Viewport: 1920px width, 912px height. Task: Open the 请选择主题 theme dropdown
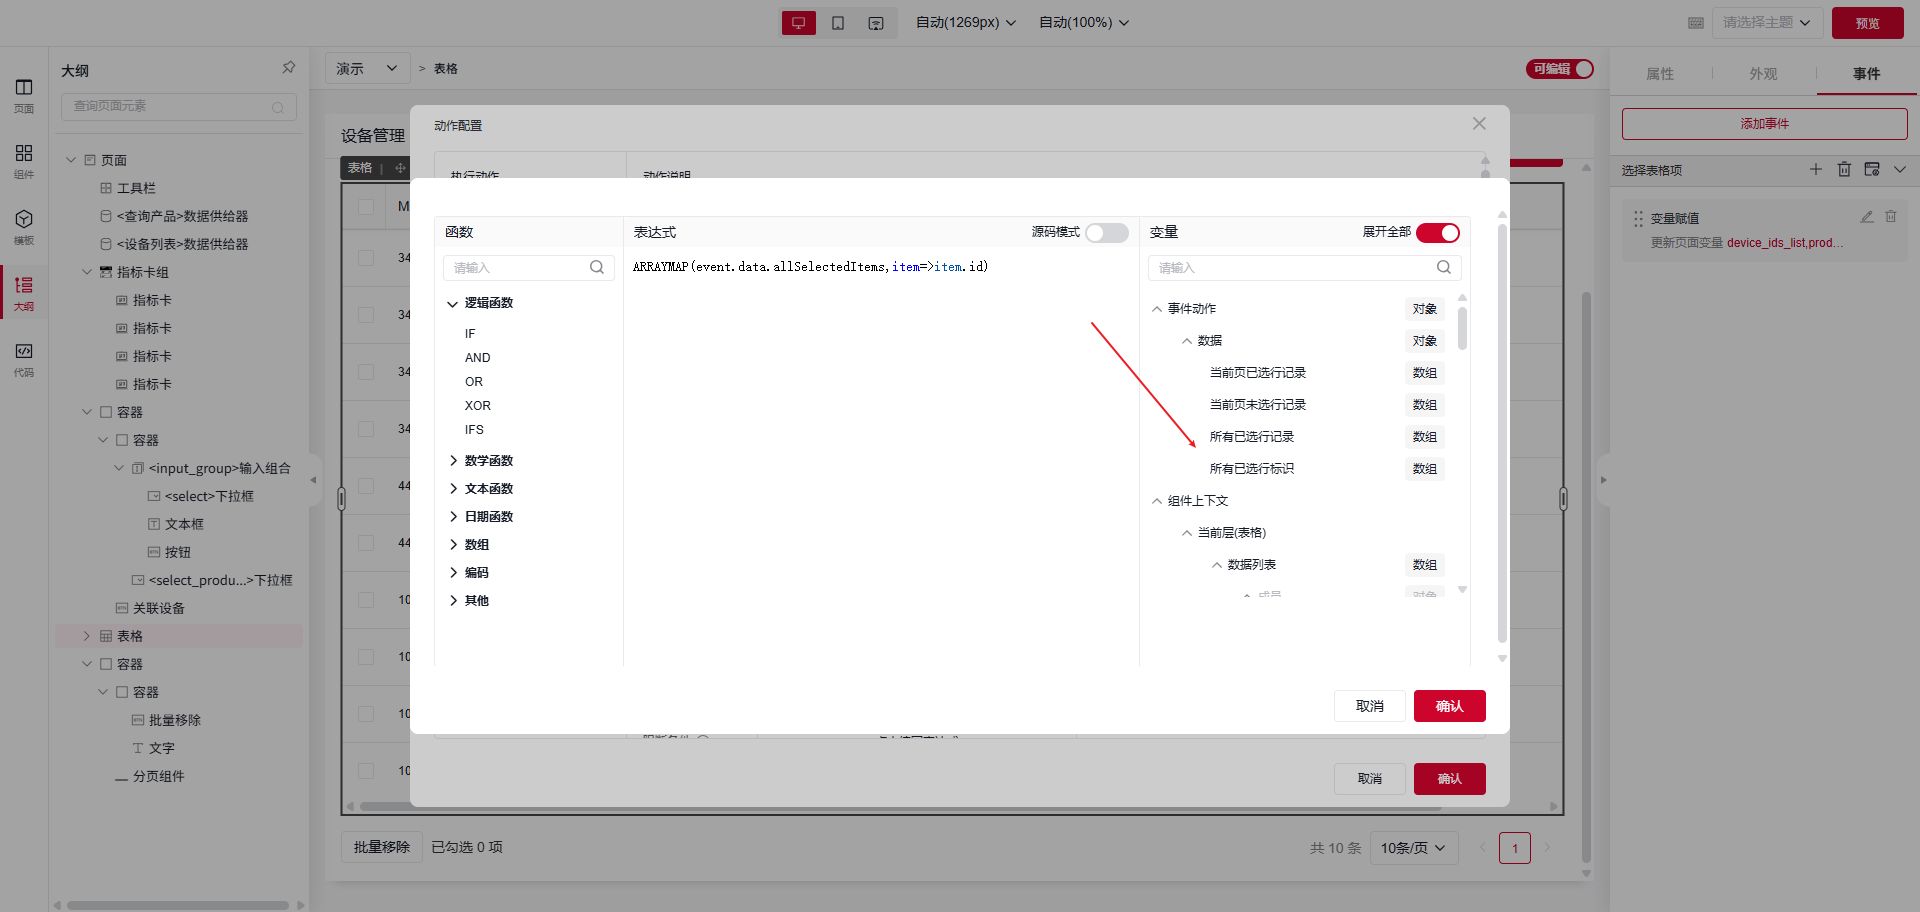(x=1766, y=23)
